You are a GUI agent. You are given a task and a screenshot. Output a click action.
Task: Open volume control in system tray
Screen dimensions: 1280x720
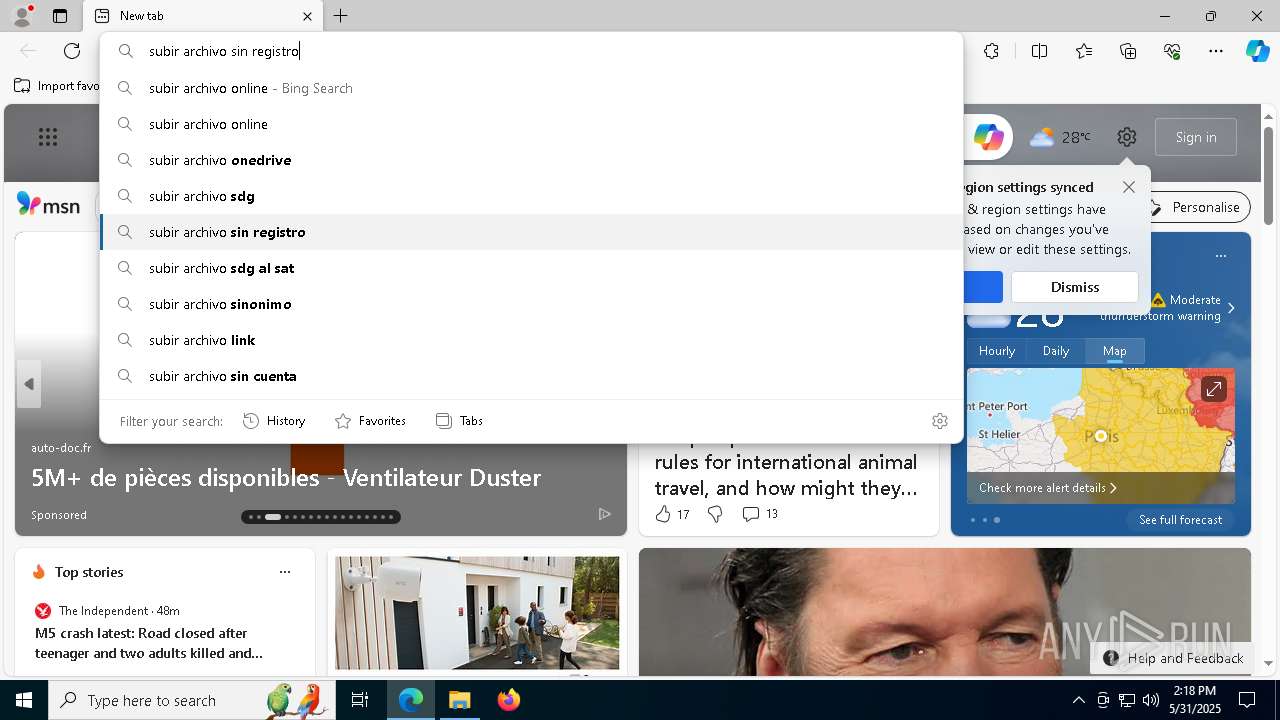(x=1151, y=700)
